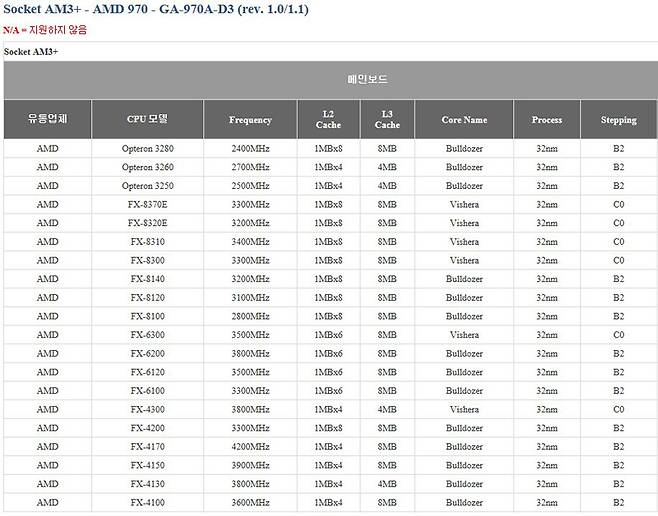
Task: Click the 2500MHz frequency of Opteron 3250
Action: coord(251,186)
